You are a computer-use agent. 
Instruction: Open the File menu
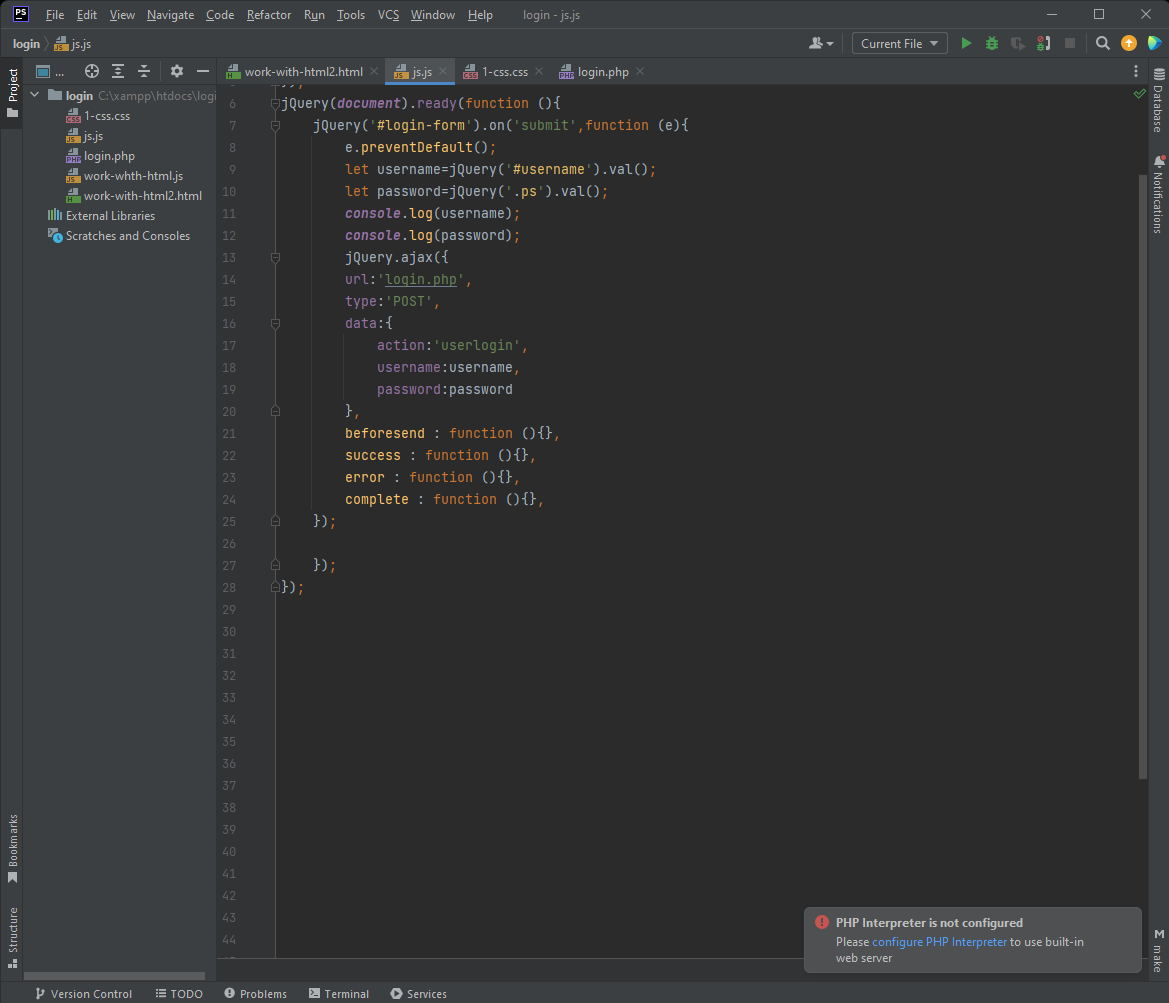54,15
